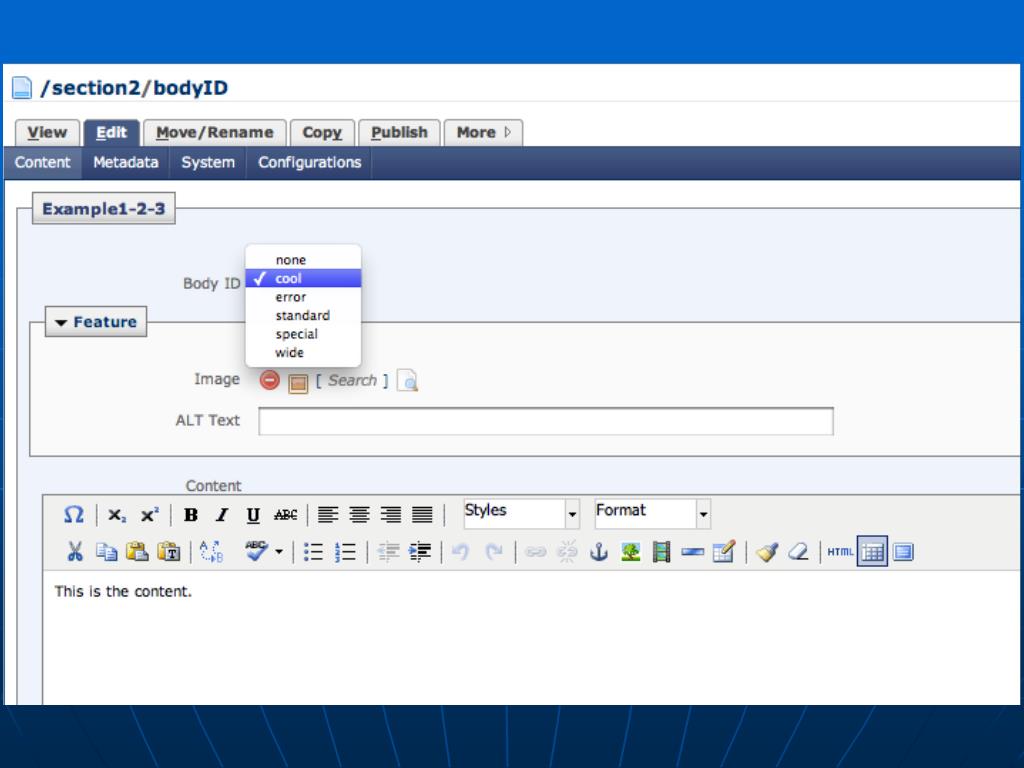Toggle fullscreen editor mode
Screen dimensions: 1024x768
pos(903,552)
